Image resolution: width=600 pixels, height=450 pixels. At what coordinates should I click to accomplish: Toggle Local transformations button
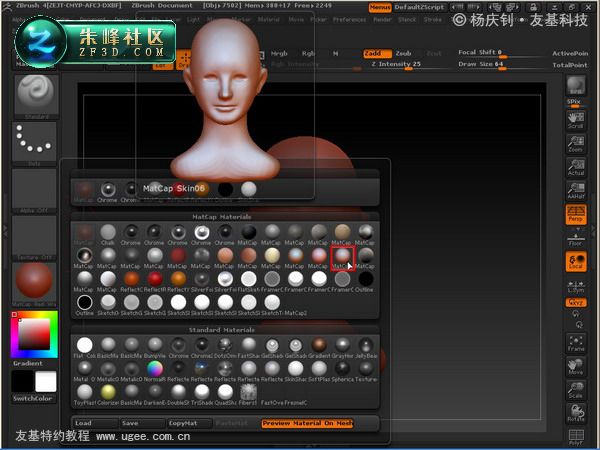click(x=576, y=261)
